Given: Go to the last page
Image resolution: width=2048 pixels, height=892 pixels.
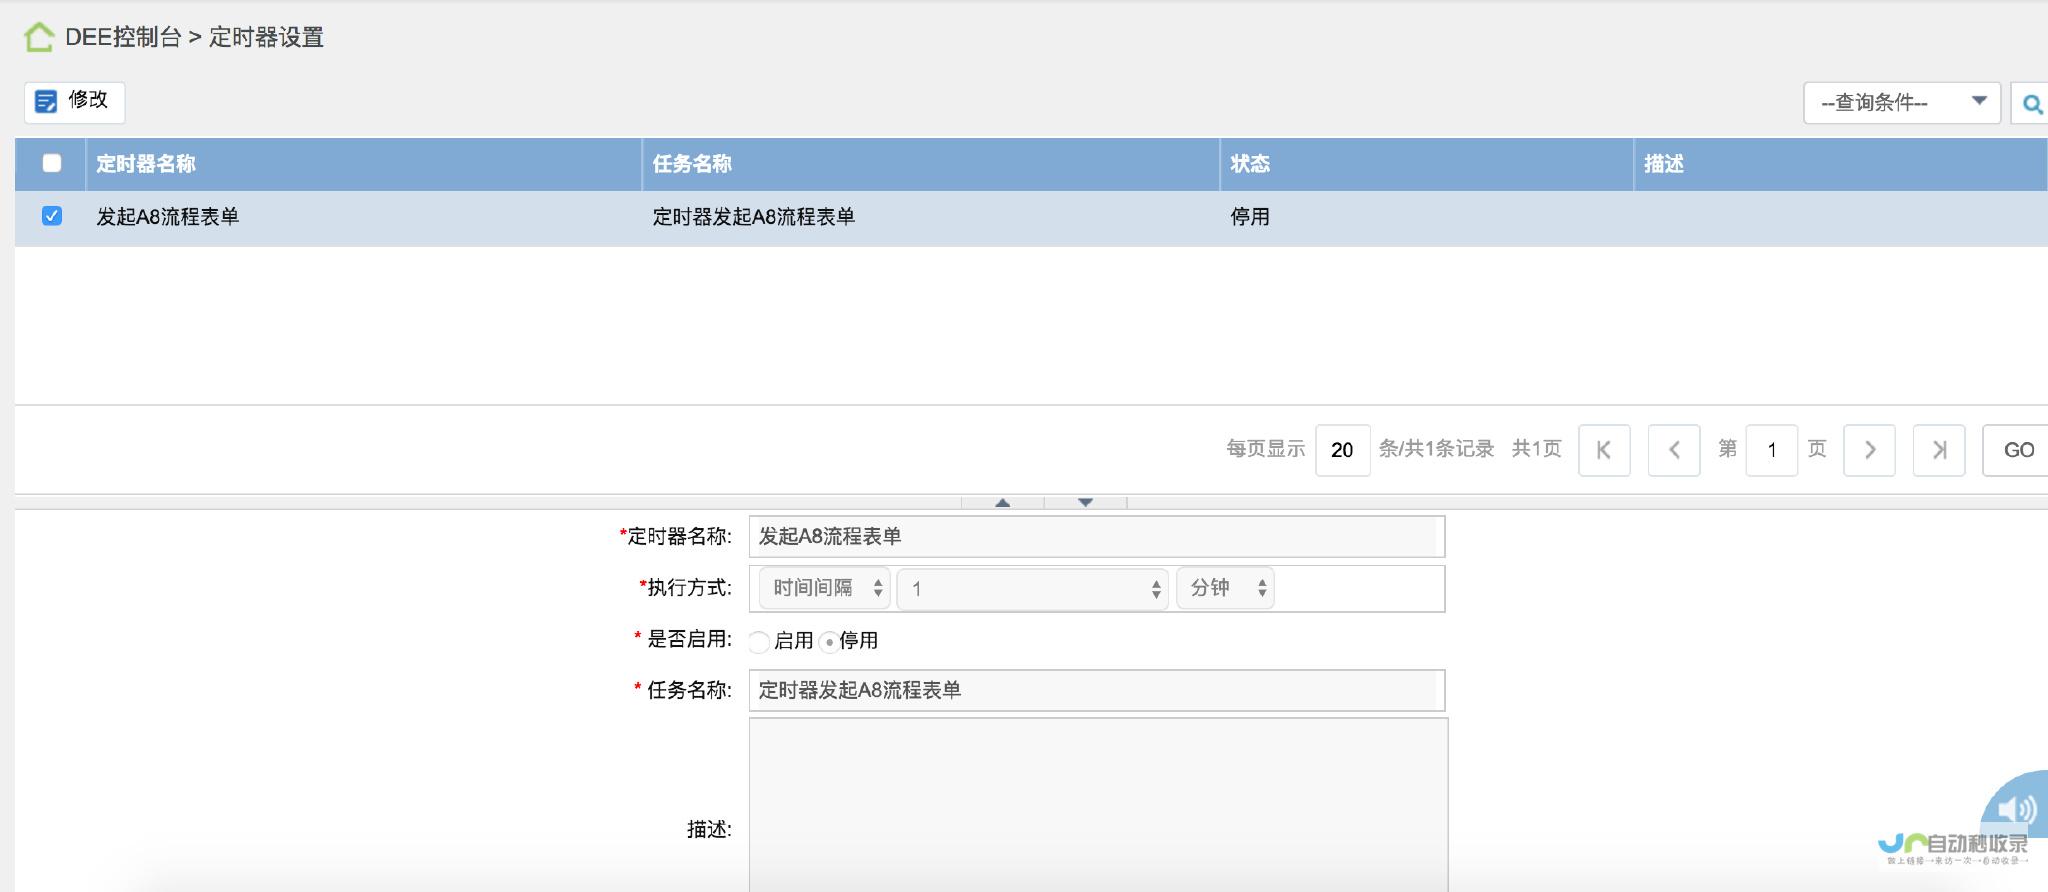Looking at the screenshot, I should pyautogui.click(x=1939, y=450).
